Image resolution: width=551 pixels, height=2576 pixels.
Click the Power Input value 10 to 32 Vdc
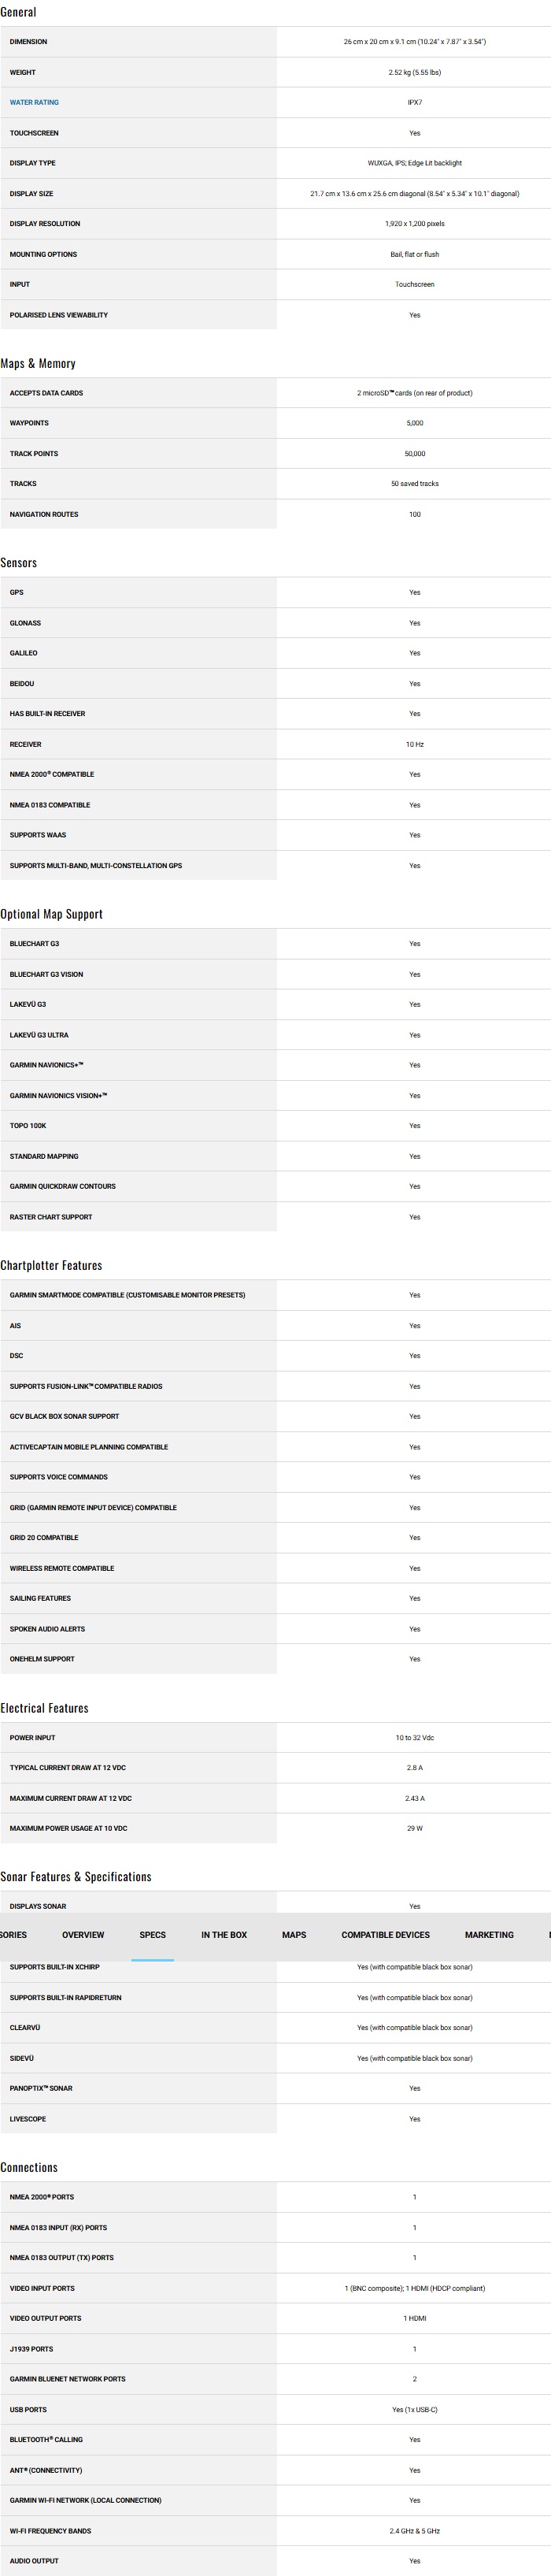[x=414, y=1737]
